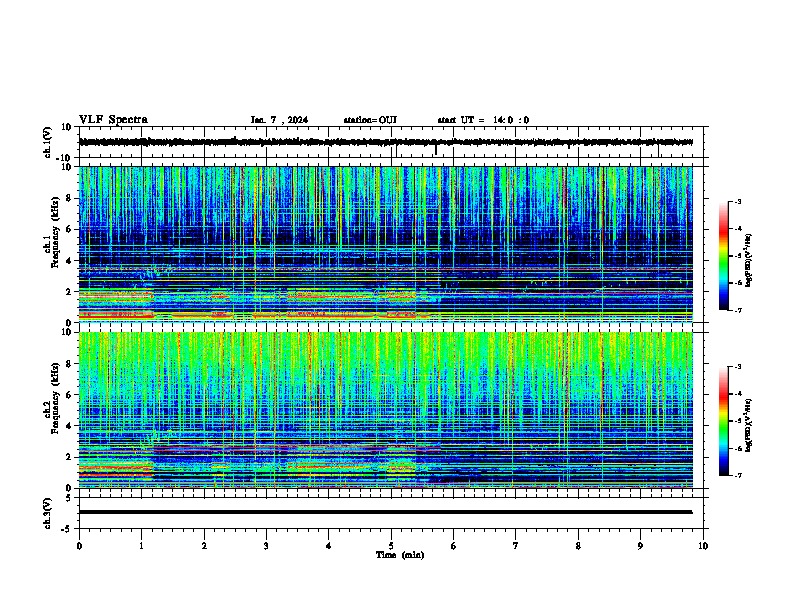Select the "ch.3(V)" axis label
Viewport: 792px width, 612px height.
47,513
